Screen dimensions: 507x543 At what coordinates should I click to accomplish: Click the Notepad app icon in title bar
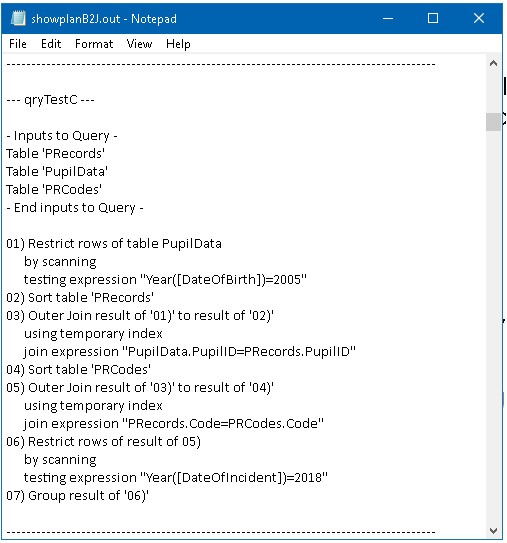tap(18, 18)
